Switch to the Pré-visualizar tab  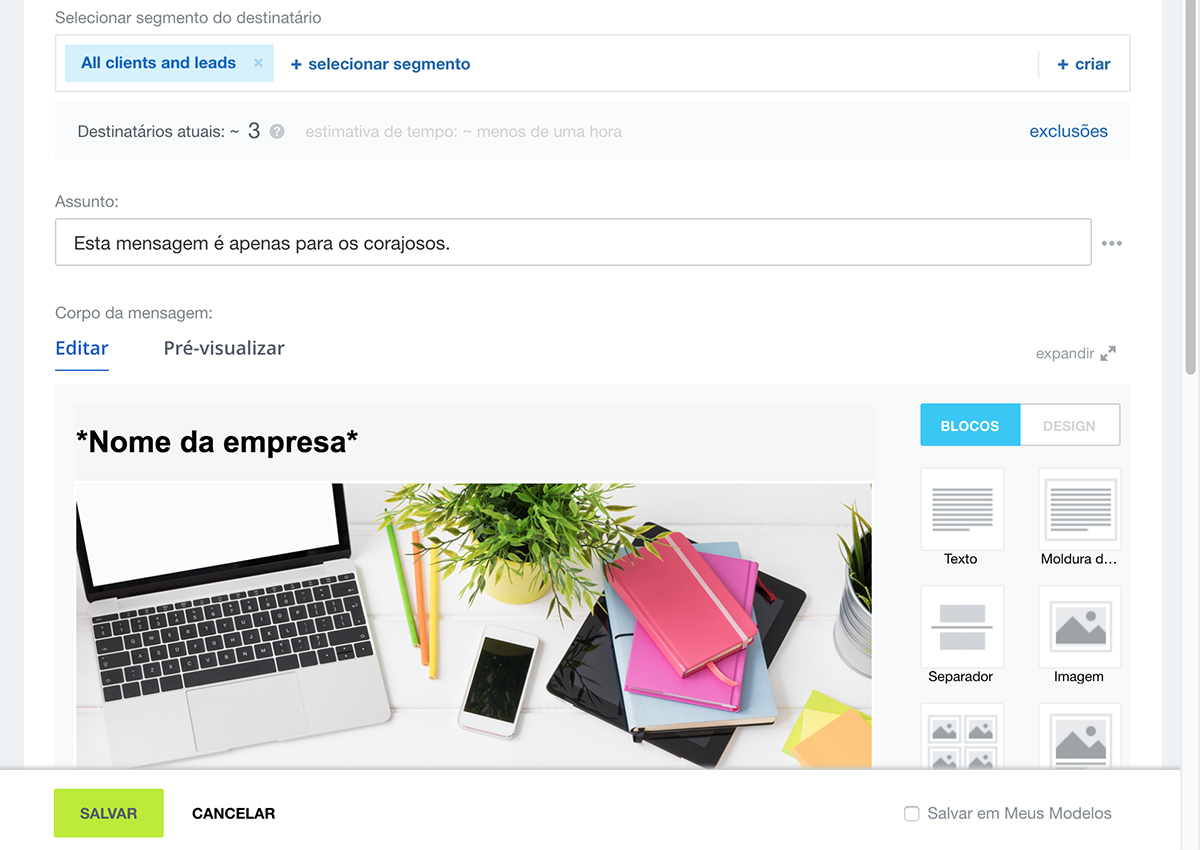[x=224, y=349]
